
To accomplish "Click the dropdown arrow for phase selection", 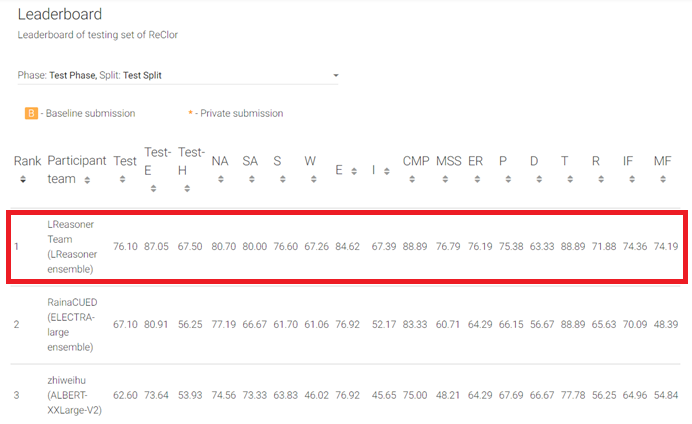I will click(336, 76).
